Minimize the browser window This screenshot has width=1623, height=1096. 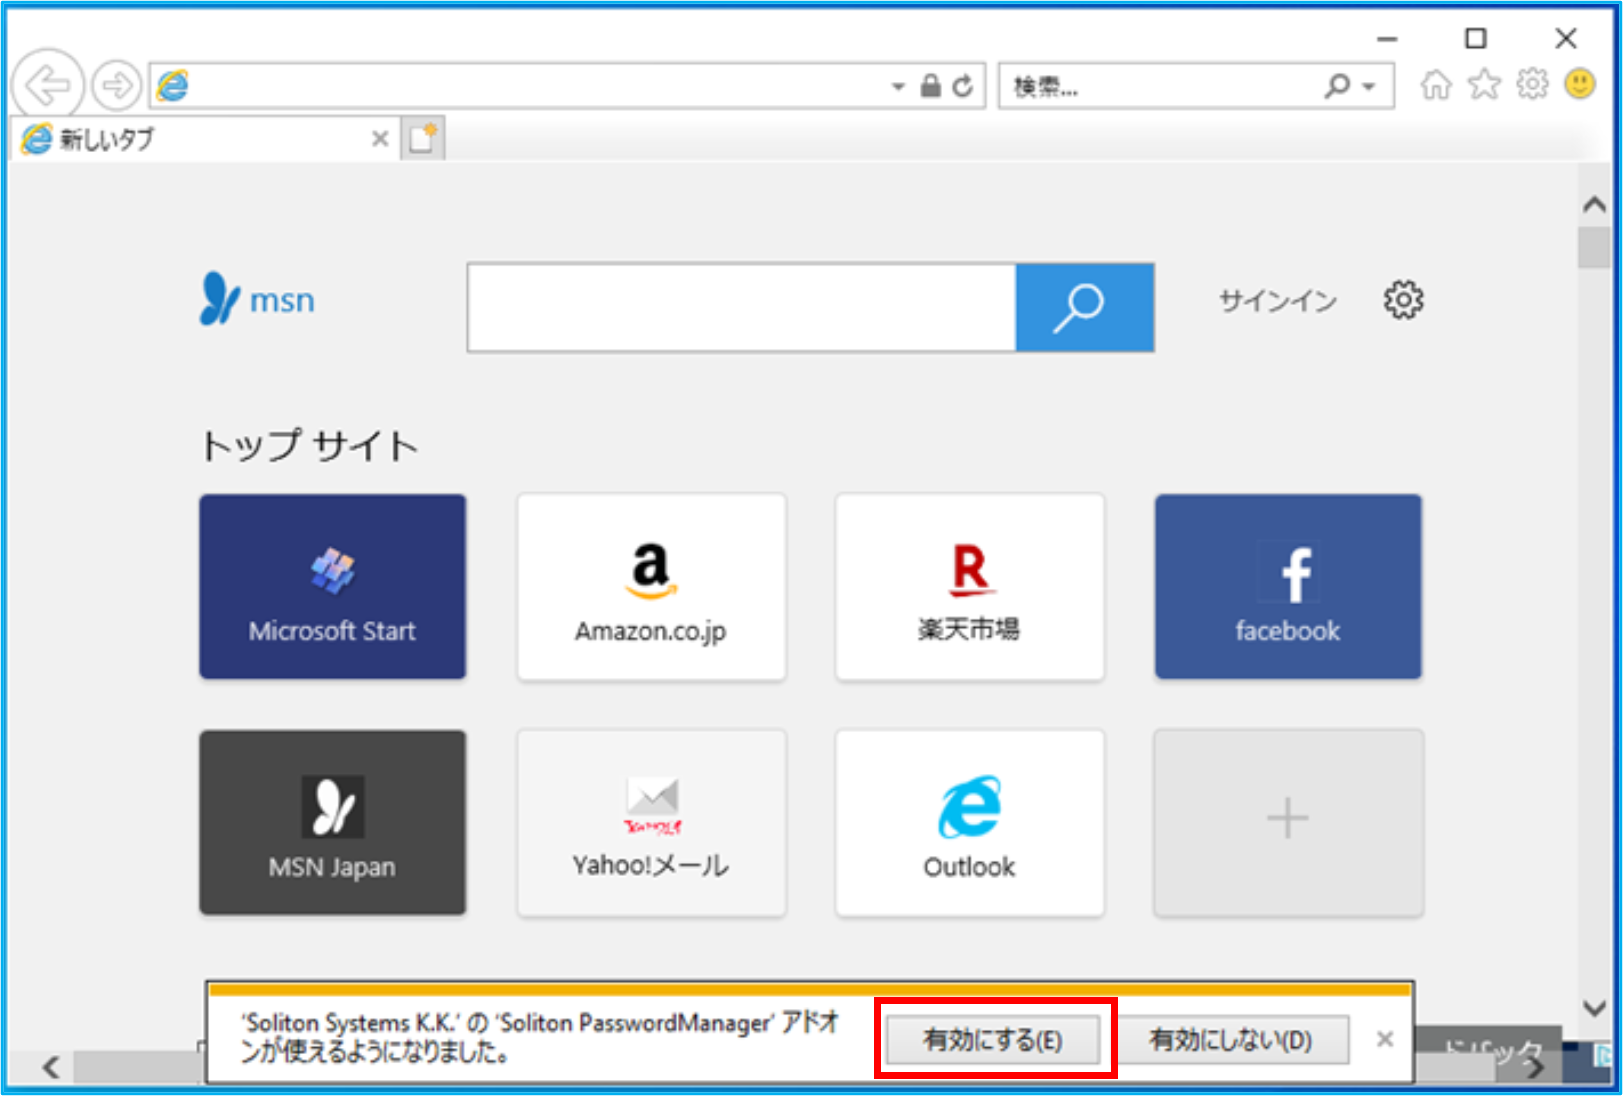click(x=1386, y=39)
